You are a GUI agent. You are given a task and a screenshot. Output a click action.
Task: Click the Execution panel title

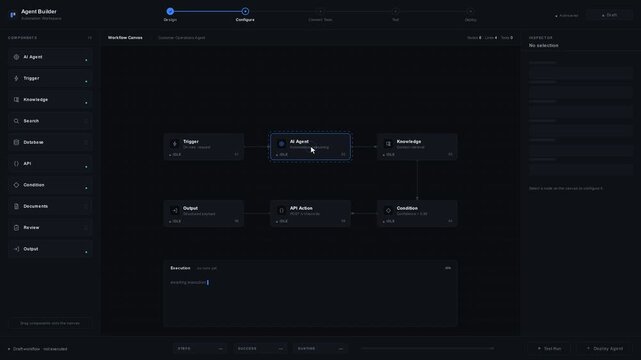coord(180,268)
